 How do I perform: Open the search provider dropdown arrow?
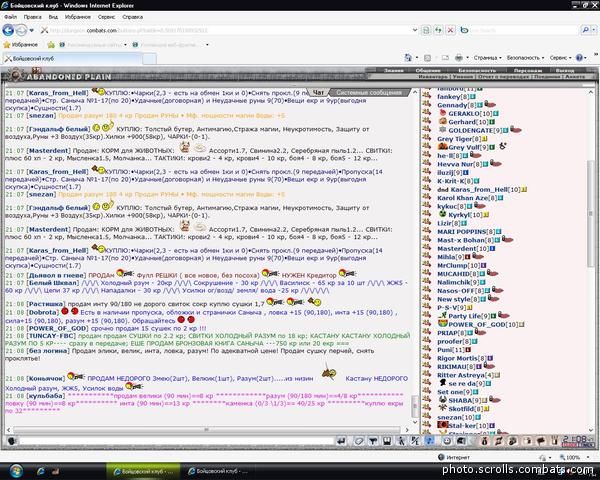[593, 30]
